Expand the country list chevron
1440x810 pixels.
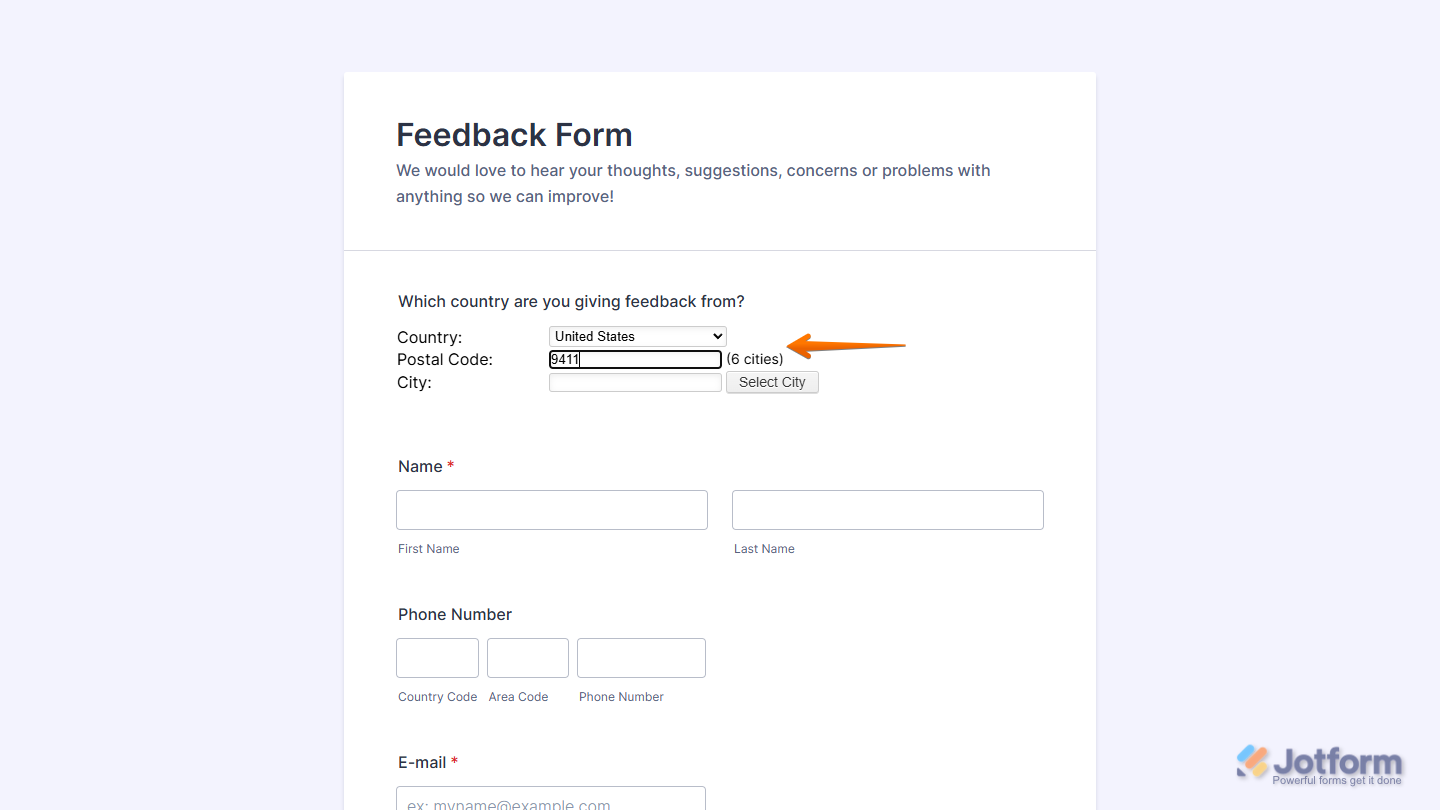(716, 336)
